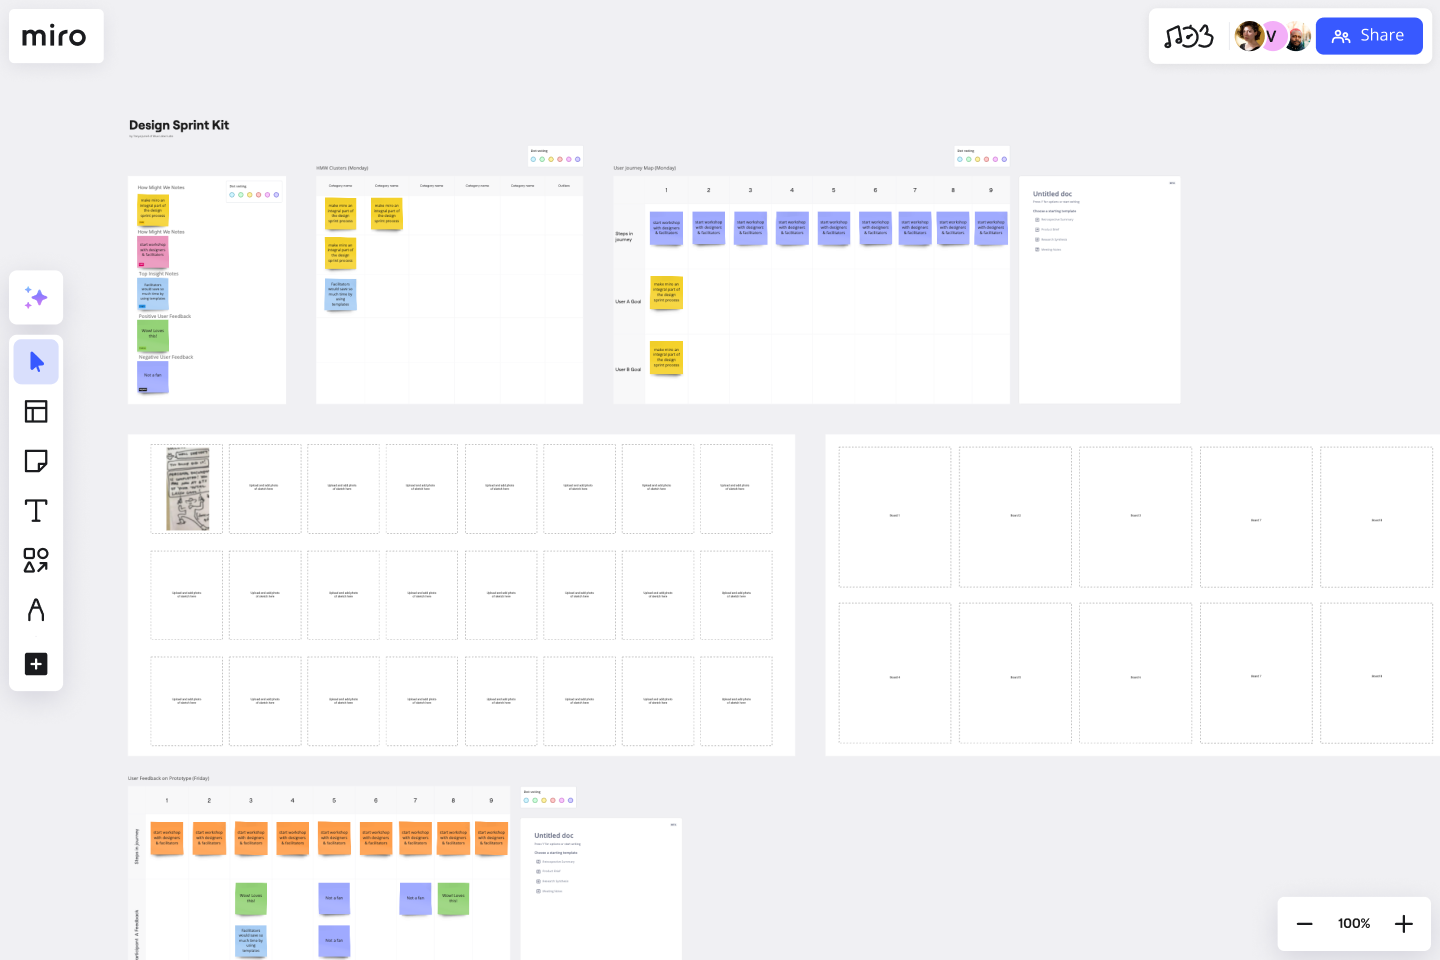Select the Text tool

(x=36, y=510)
